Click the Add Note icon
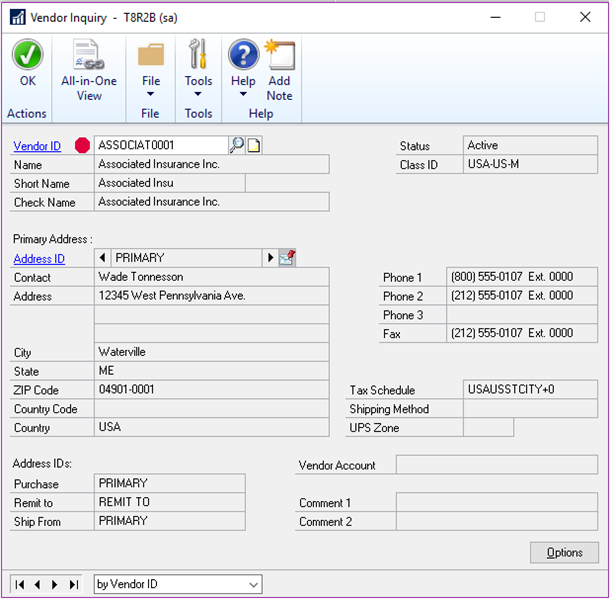The width and height of the screenshot is (612, 600). tap(279, 56)
